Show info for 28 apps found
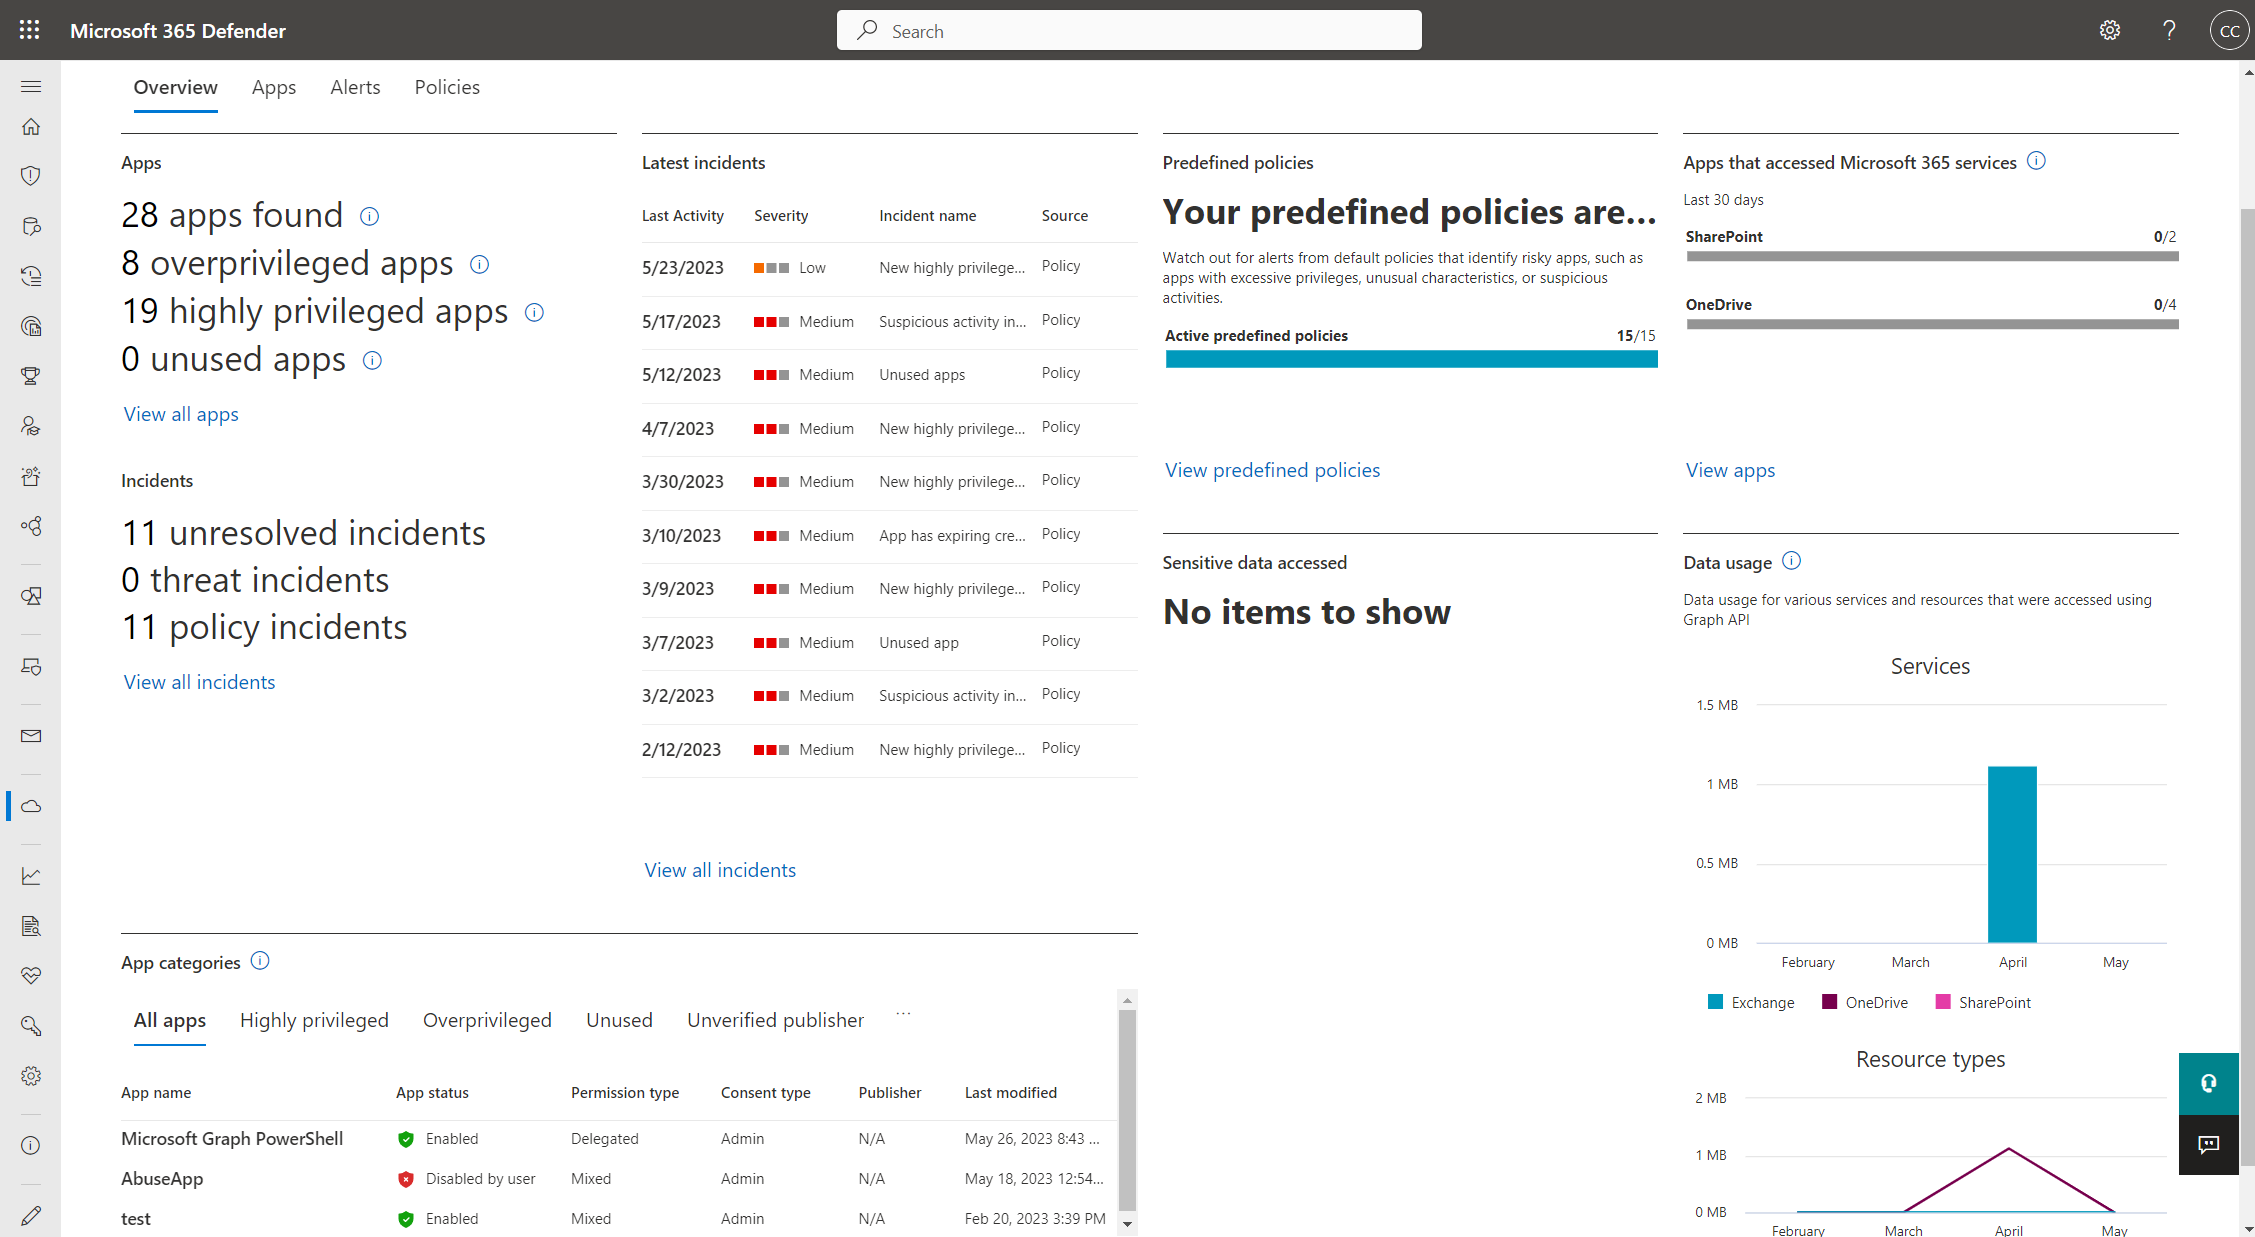This screenshot has height=1237, width=2255. (369, 216)
